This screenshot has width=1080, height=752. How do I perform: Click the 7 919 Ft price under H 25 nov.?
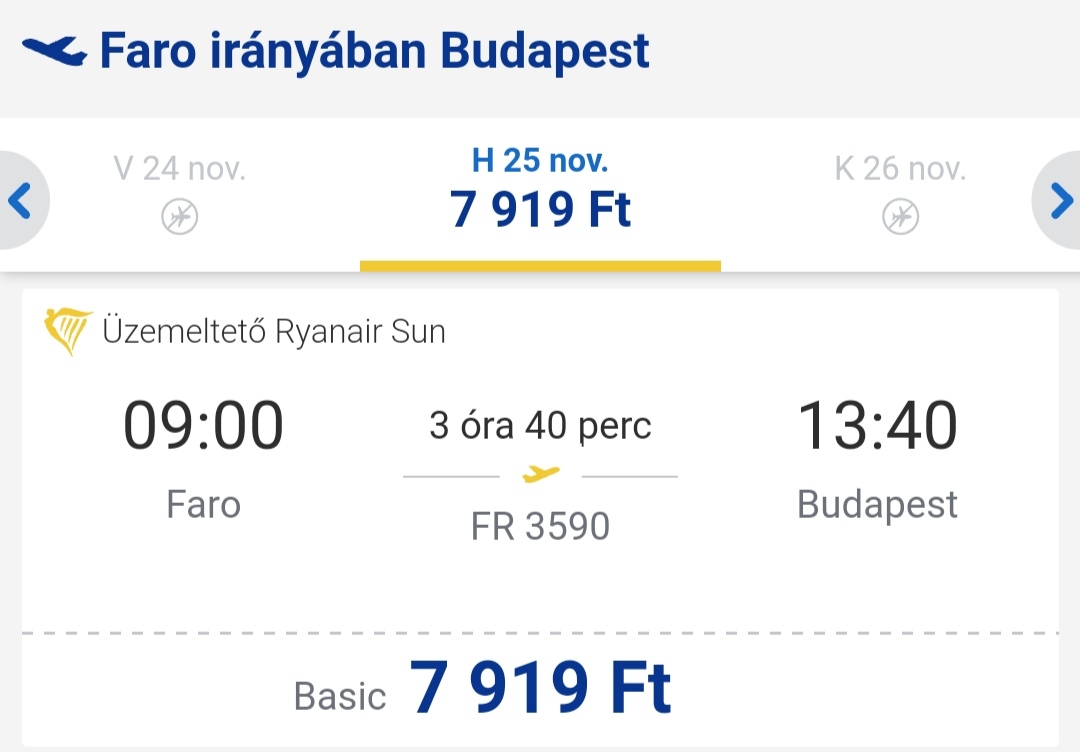[x=540, y=209]
